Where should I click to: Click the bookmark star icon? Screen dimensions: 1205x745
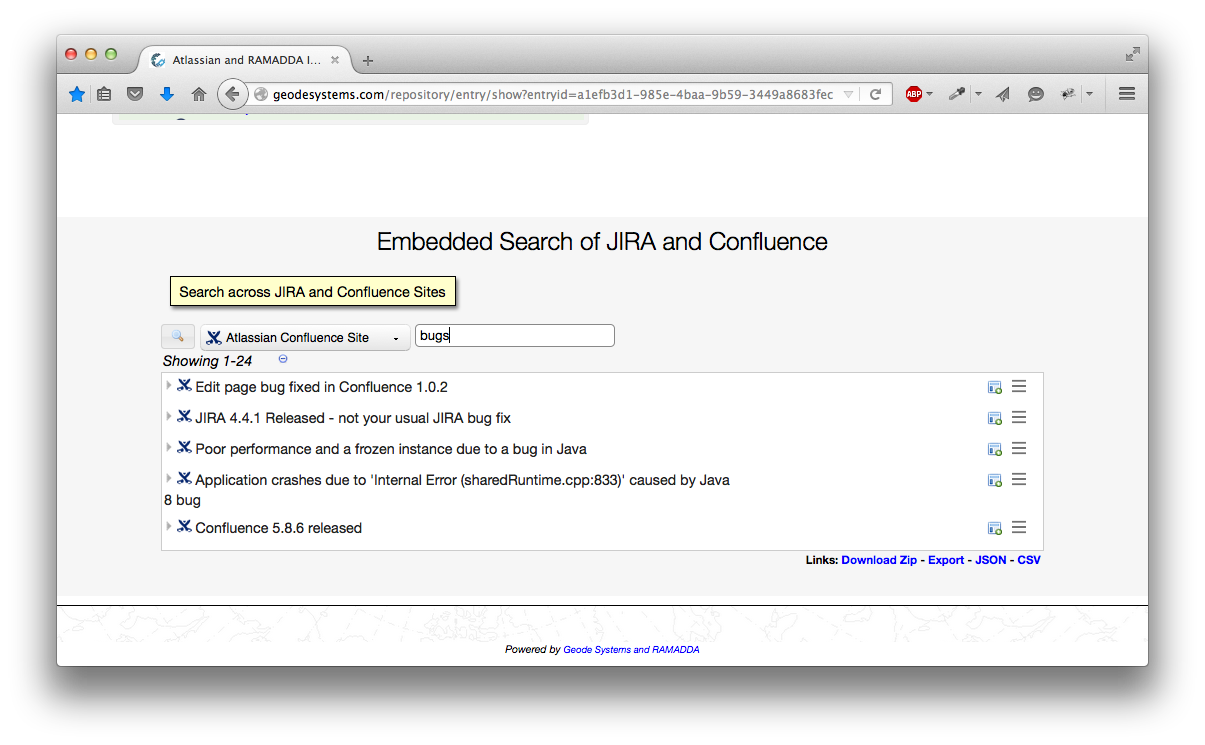(x=77, y=94)
